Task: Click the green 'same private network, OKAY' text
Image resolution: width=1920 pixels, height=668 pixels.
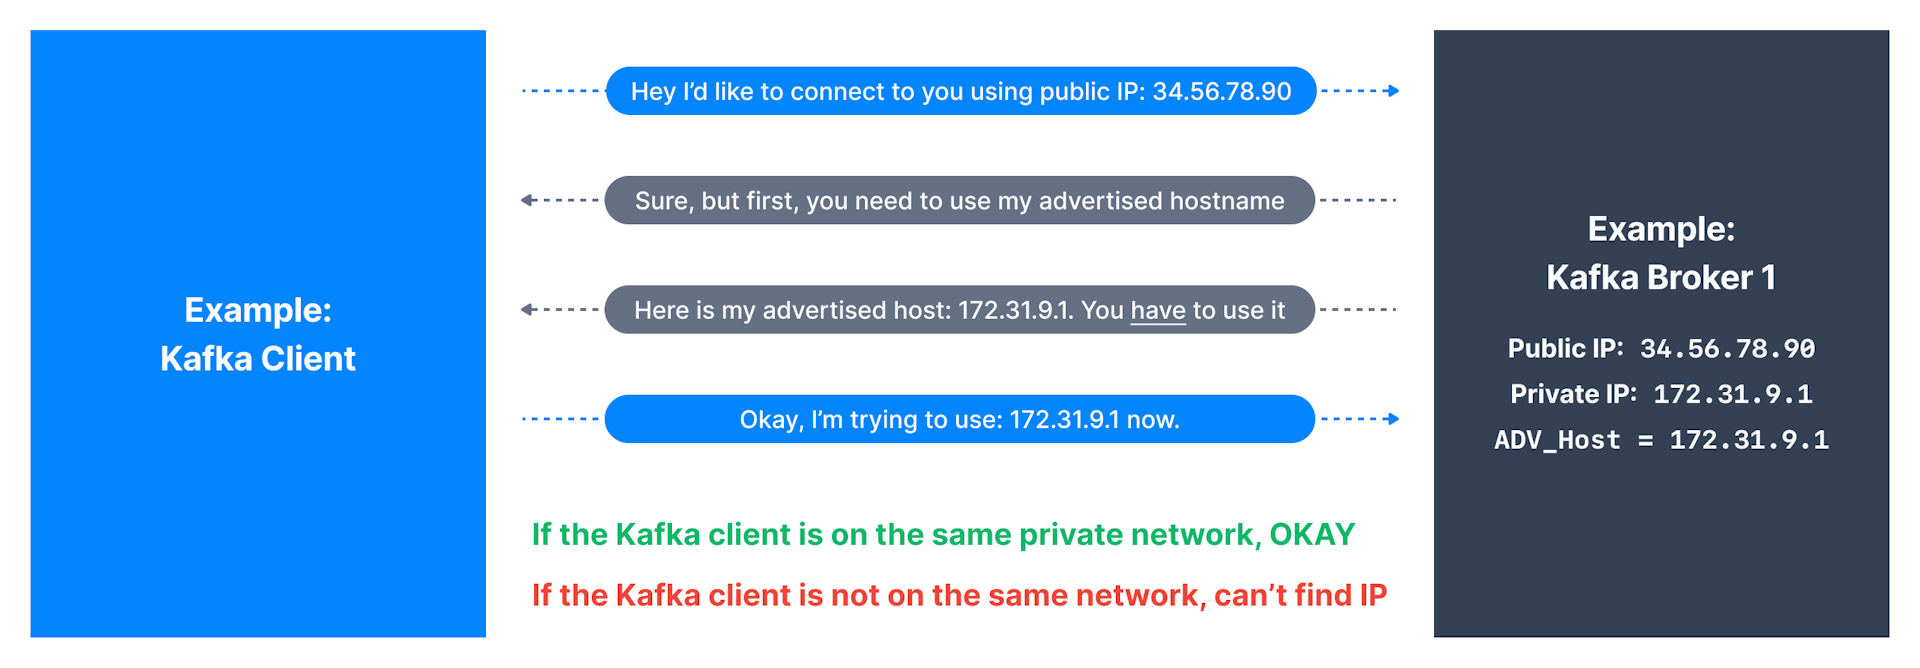Action: (943, 535)
